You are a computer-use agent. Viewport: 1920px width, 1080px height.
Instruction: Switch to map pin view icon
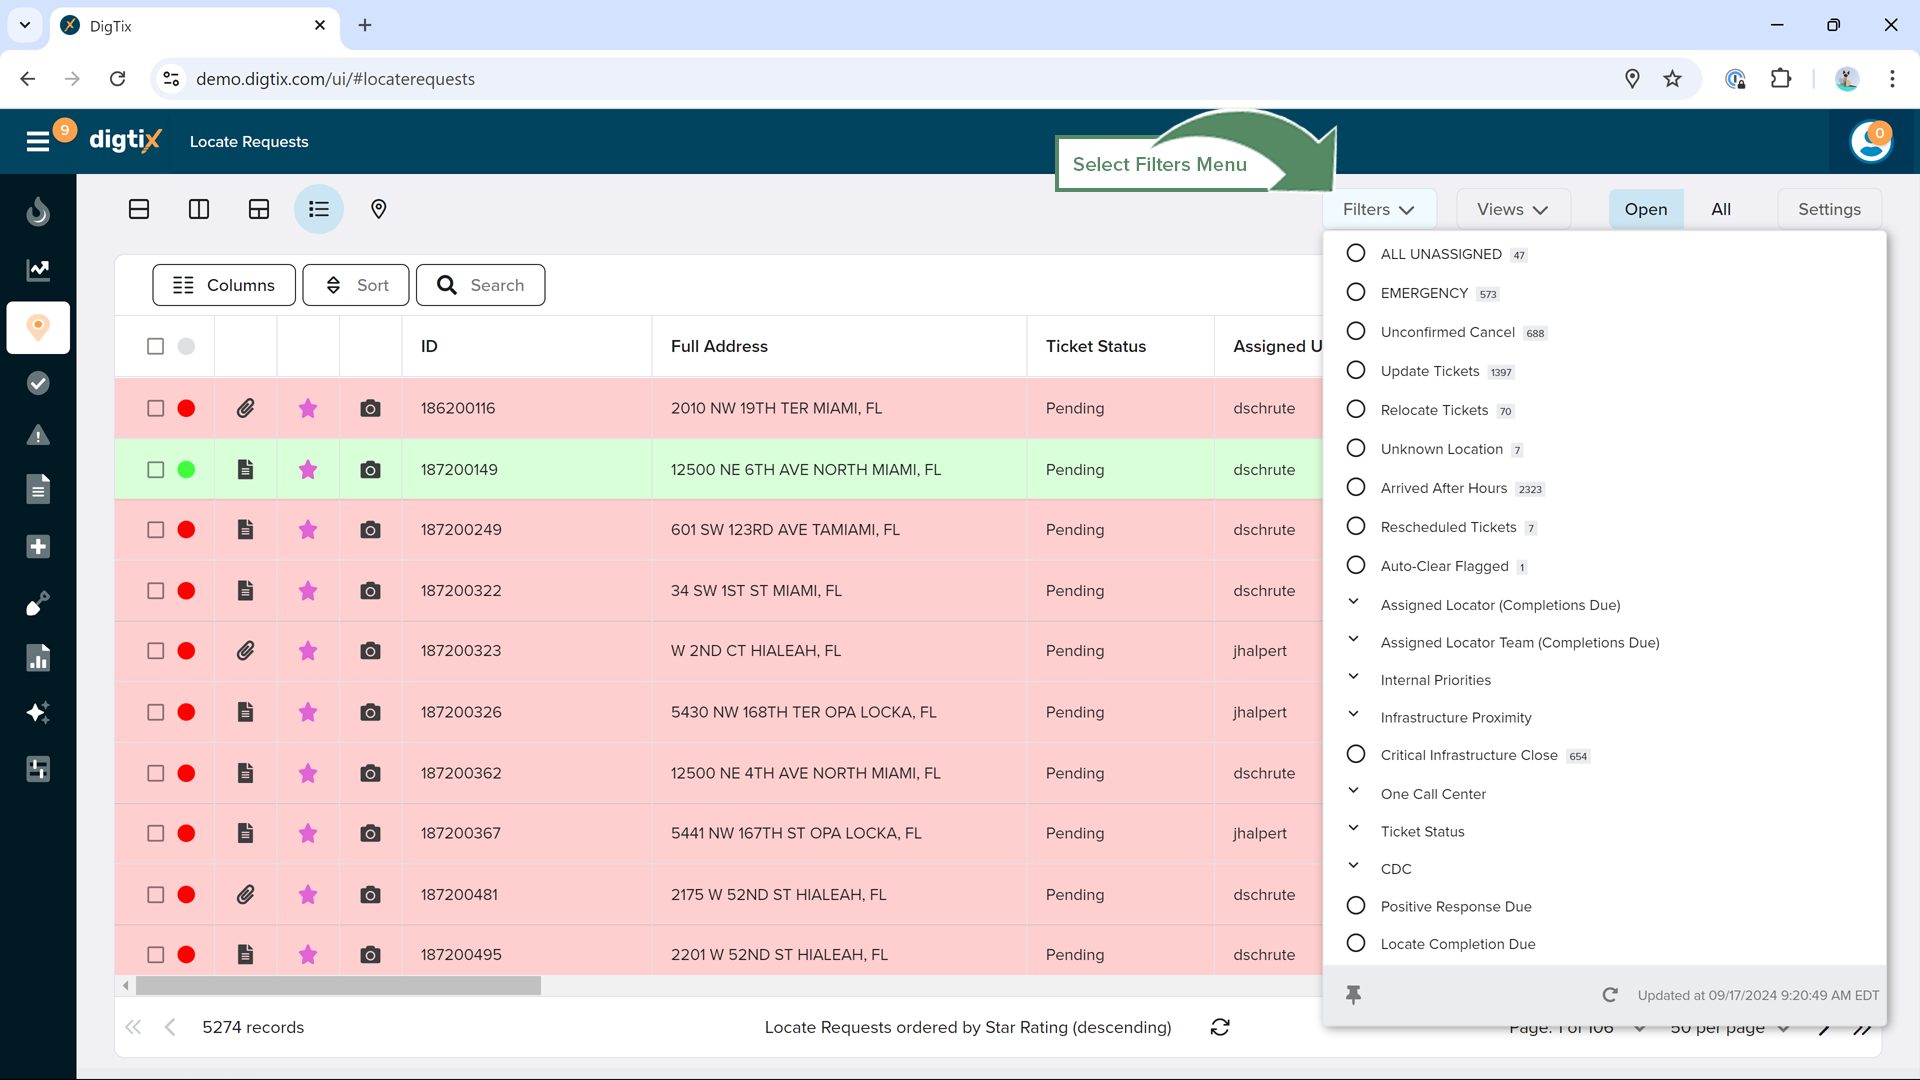click(x=378, y=209)
